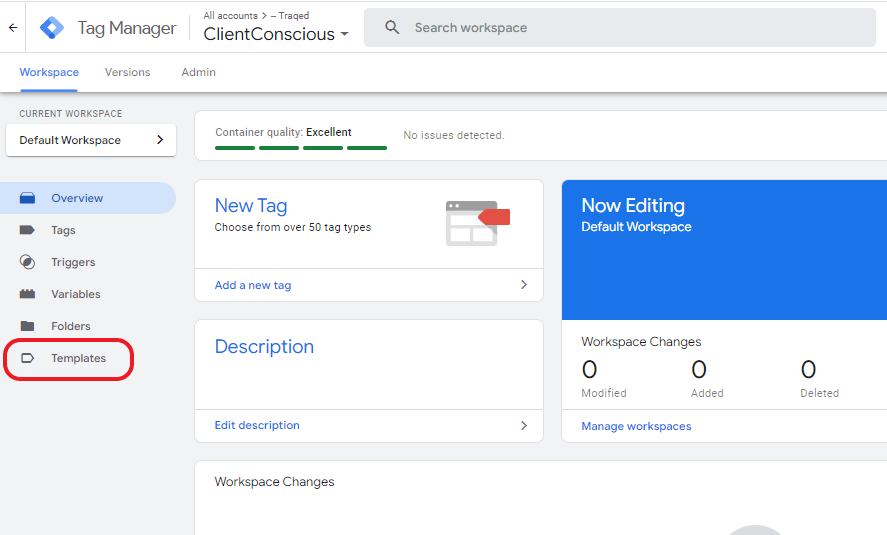Click the Overview sidebar icon
Image resolution: width=887 pixels, height=535 pixels.
tap(28, 198)
